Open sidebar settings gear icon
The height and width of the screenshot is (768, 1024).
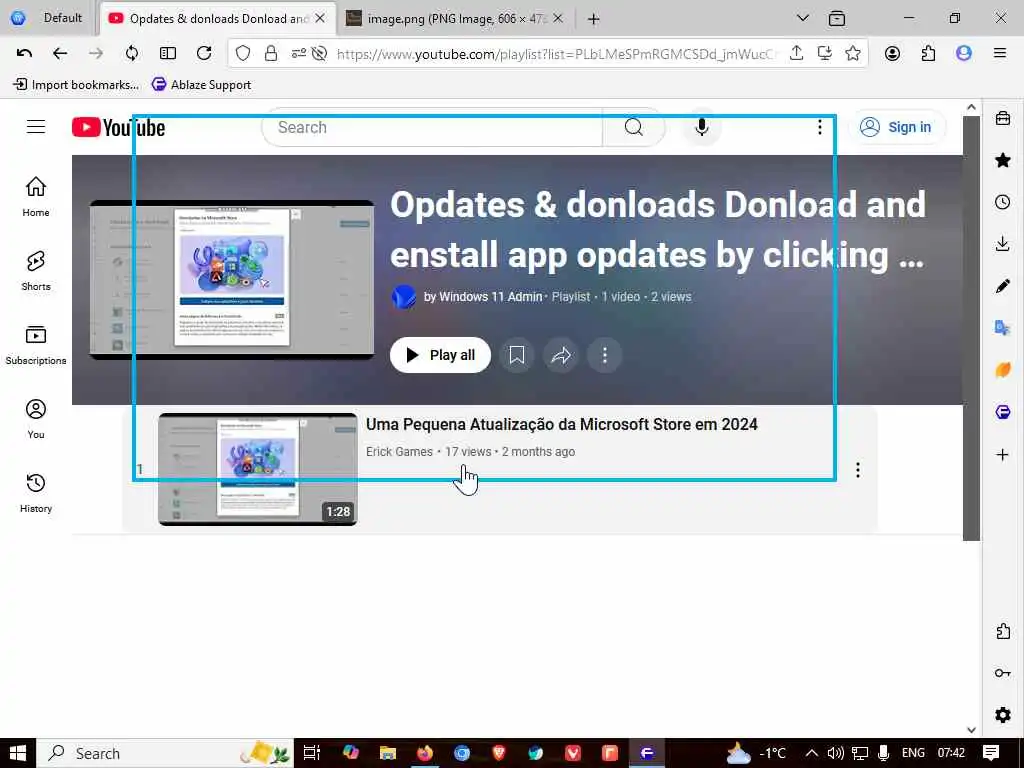coord(1003,714)
